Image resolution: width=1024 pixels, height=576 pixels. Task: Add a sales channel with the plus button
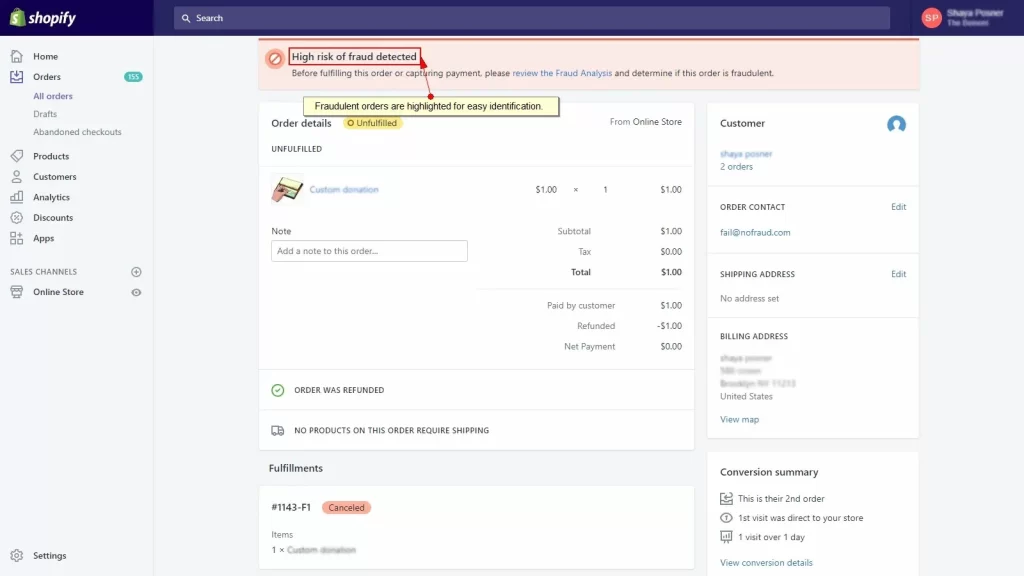[x=137, y=271]
